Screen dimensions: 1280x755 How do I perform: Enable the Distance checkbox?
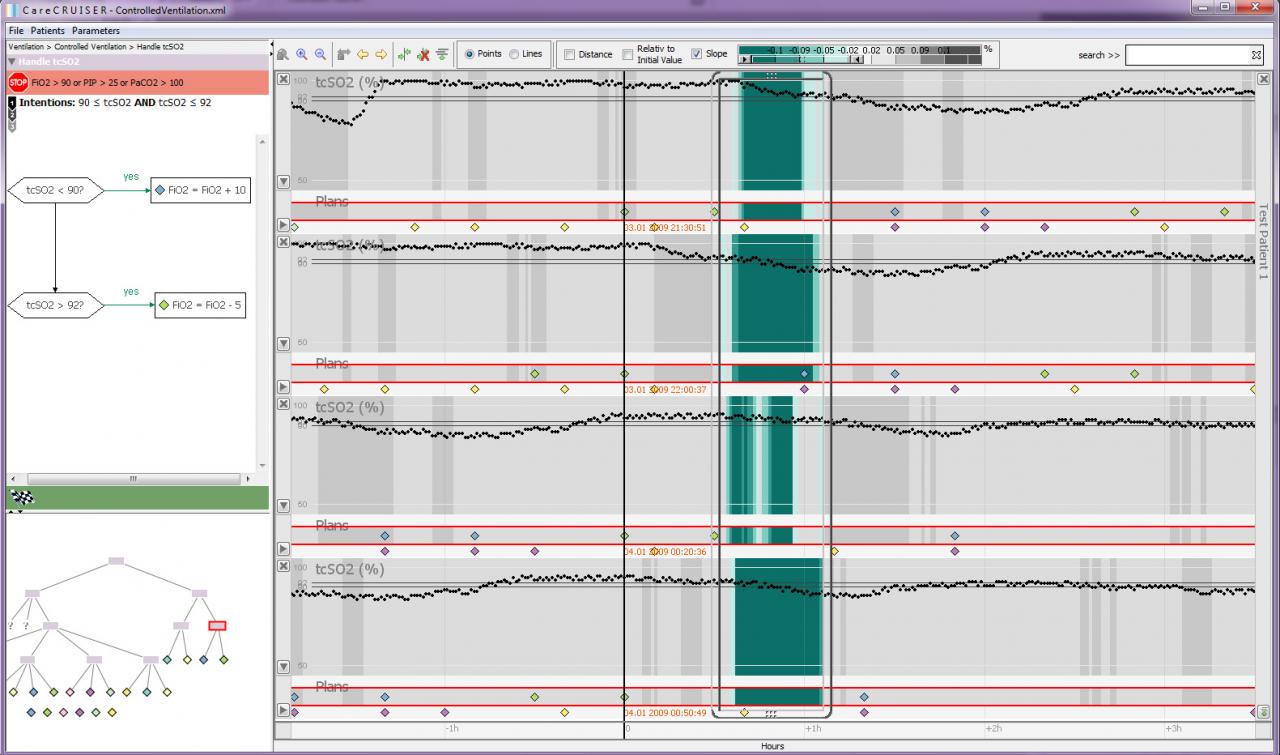(568, 55)
